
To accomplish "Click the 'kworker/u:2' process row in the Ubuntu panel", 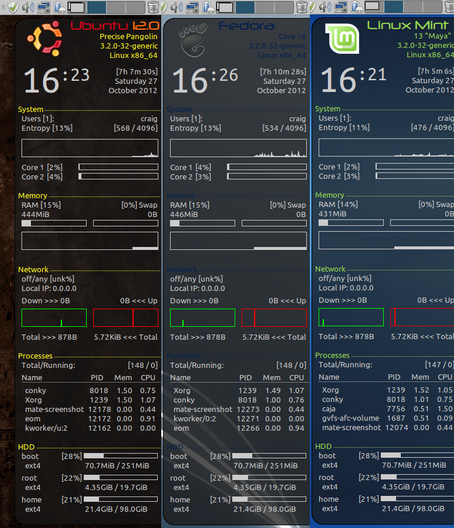I will click(x=90, y=428).
